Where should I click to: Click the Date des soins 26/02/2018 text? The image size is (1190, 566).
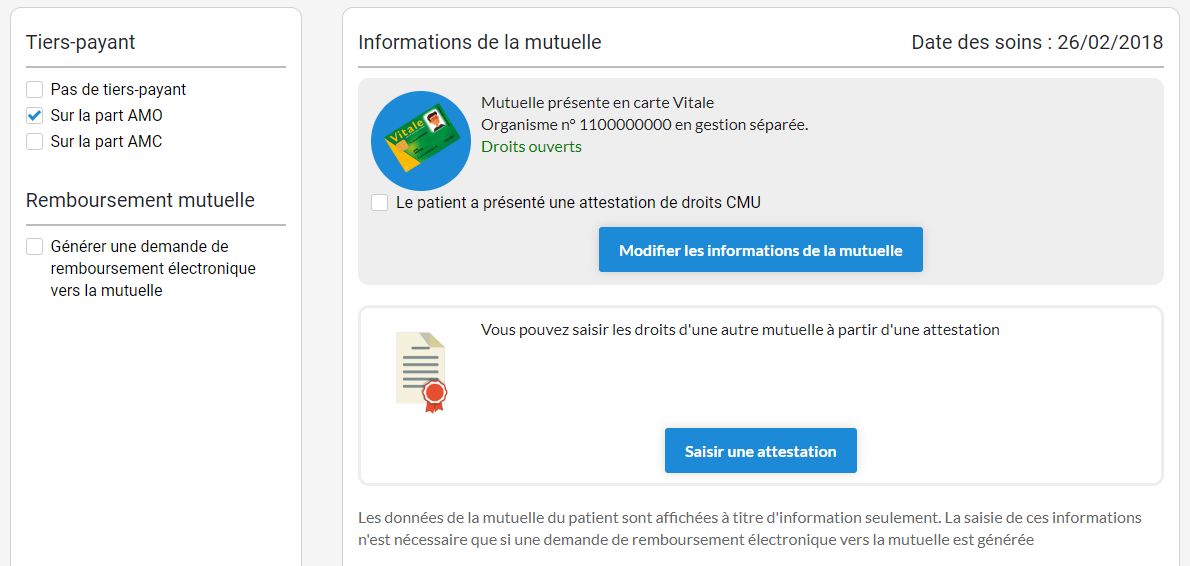pos(1037,42)
